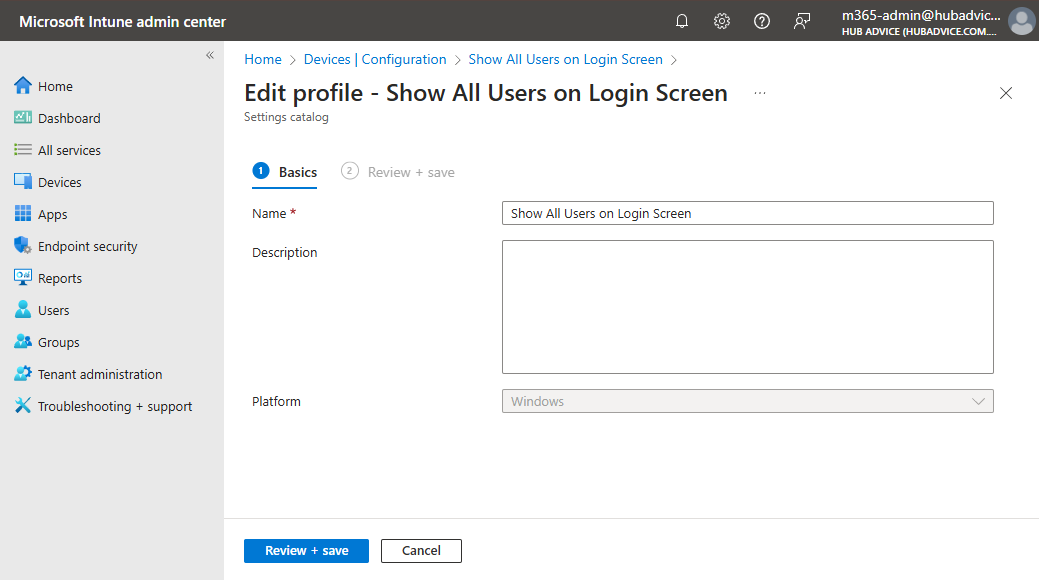Click the Troubleshooting + support wrench icon
The width and height of the screenshot is (1039, 580).
(x=23, y=406)
